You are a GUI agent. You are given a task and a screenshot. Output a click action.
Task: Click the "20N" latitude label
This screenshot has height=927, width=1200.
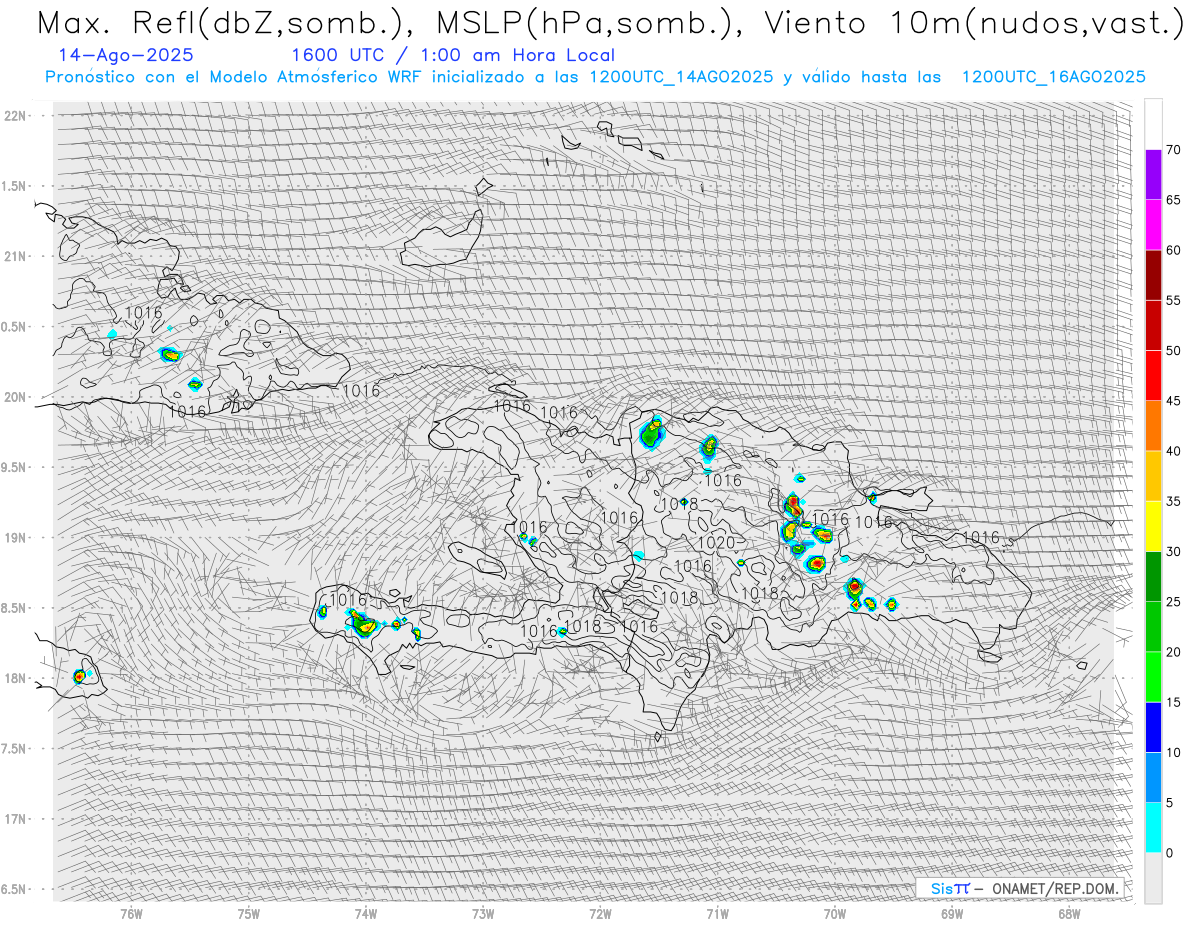[16, 397]
